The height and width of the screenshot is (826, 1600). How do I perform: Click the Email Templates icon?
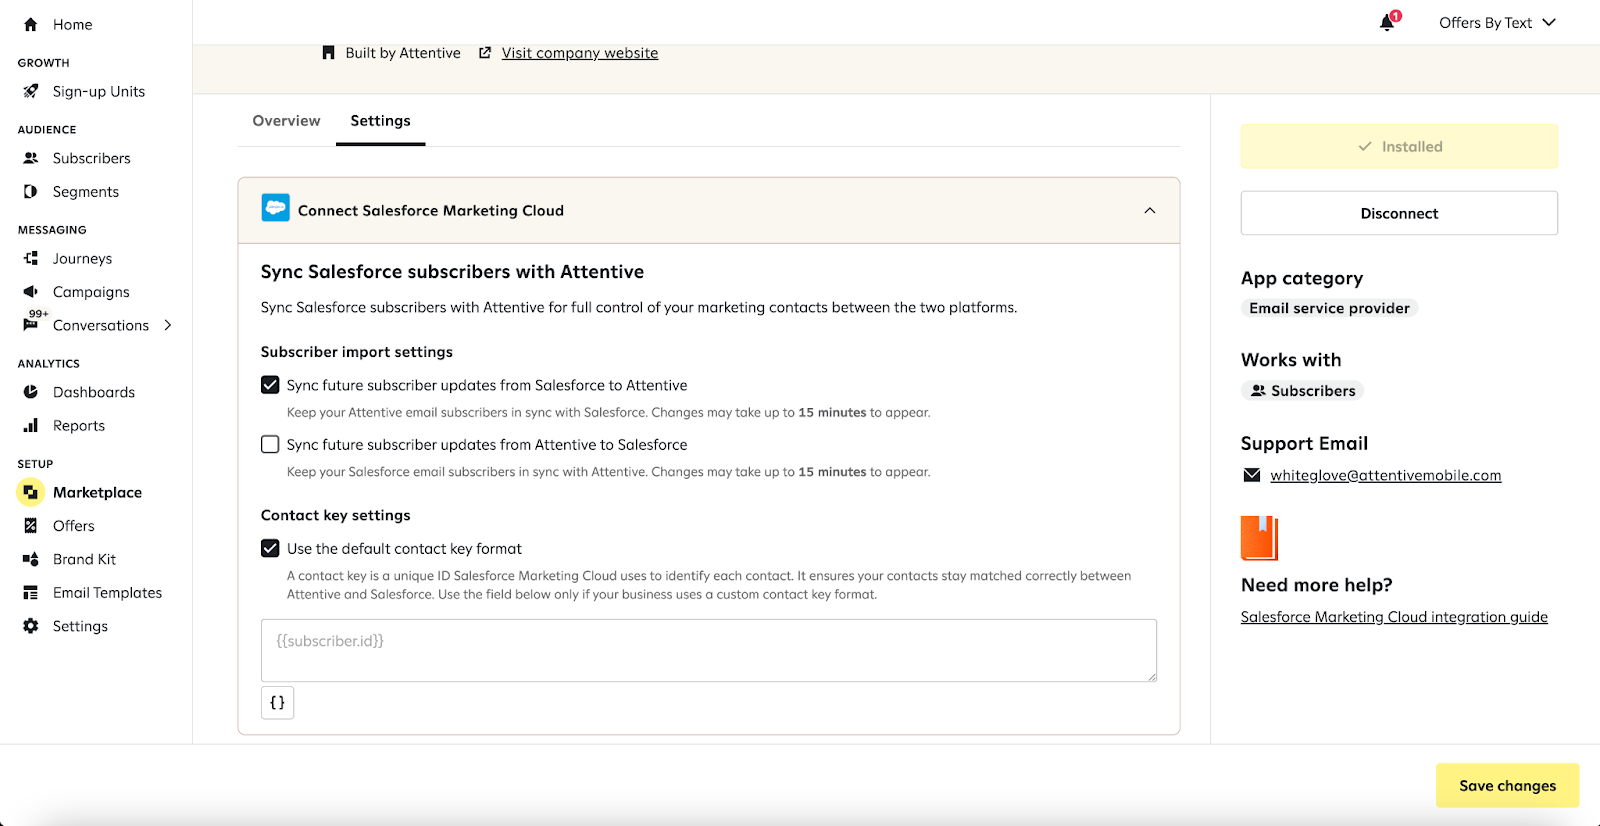pos(31,593)
